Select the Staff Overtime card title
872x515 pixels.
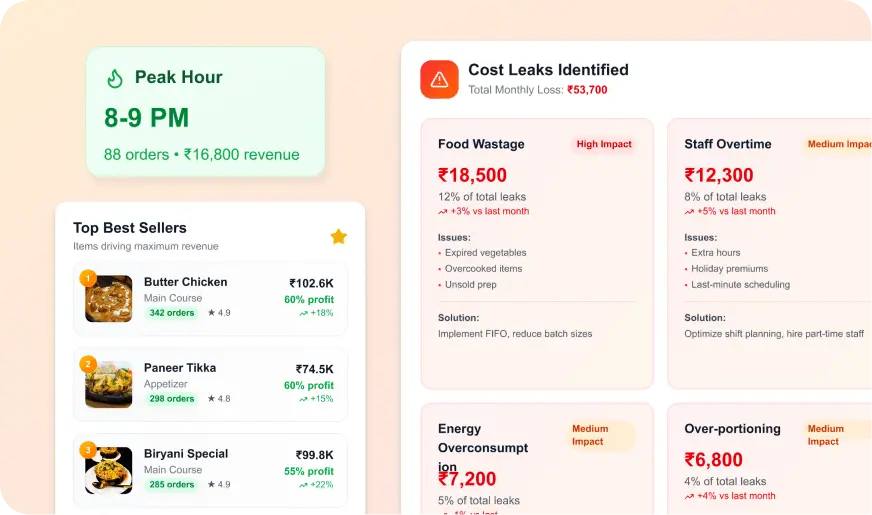click(727, 144)
